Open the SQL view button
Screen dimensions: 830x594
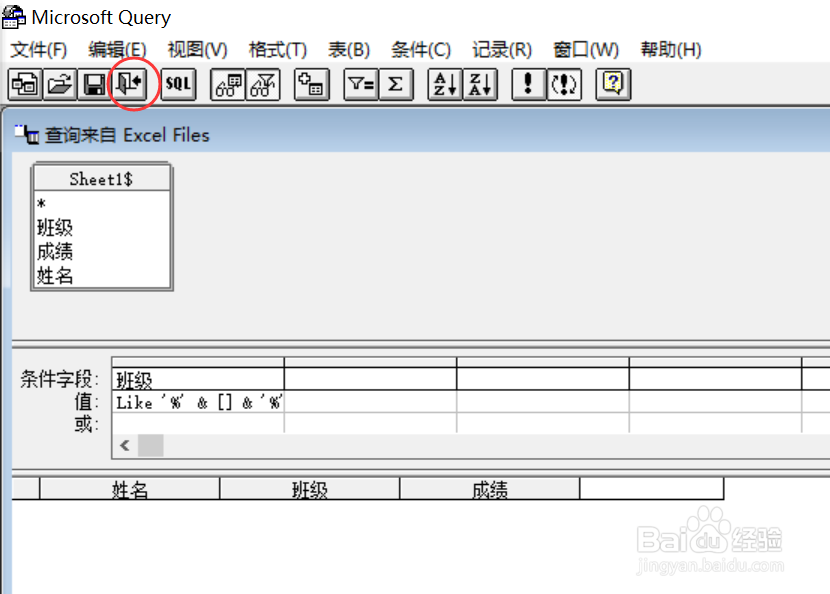(x=178, y=84)
